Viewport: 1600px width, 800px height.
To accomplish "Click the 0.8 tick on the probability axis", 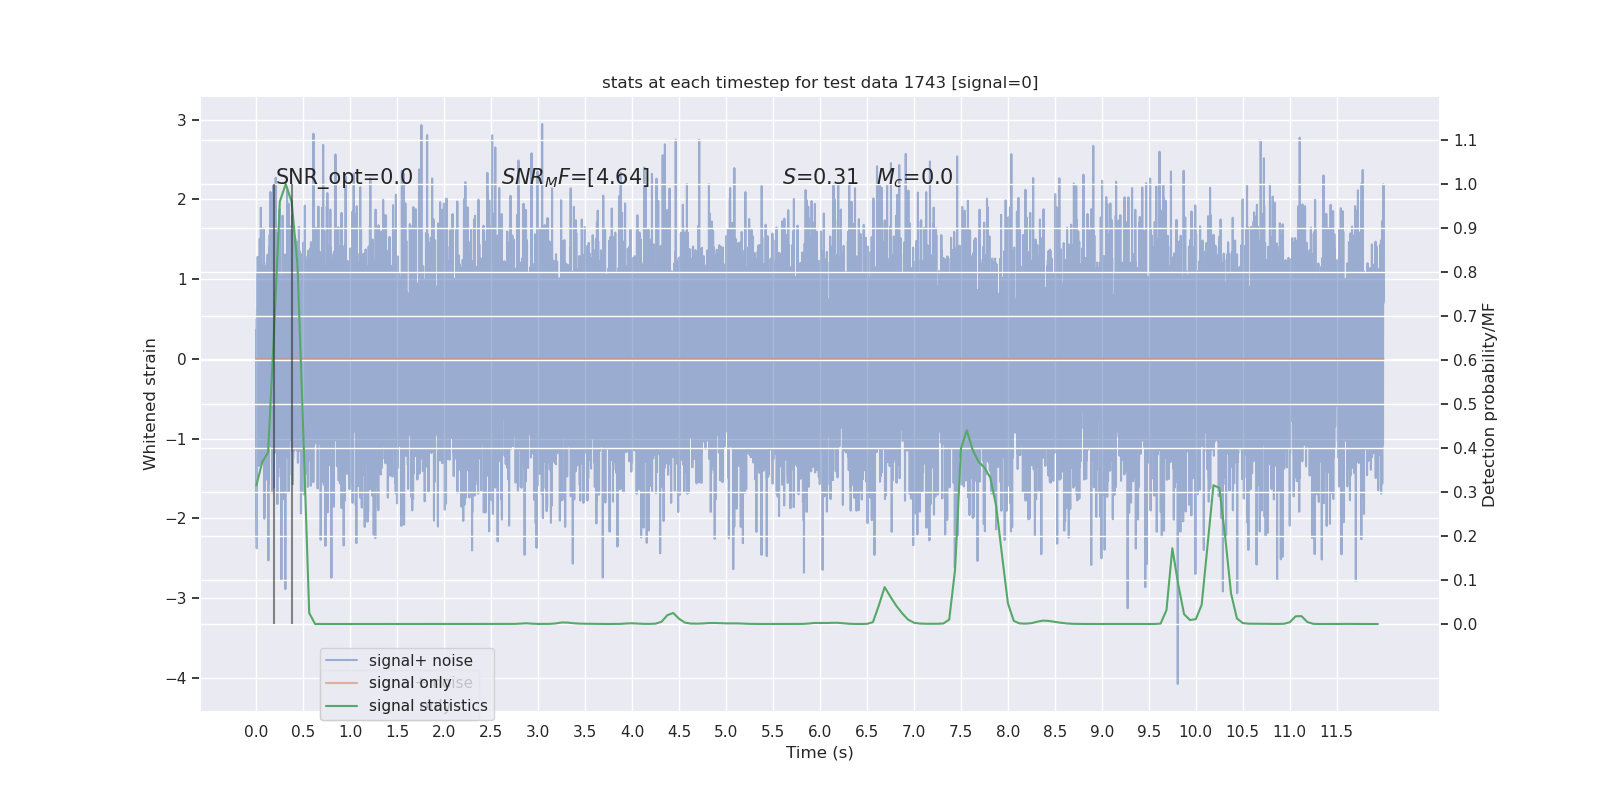I will coord(1465,273).
